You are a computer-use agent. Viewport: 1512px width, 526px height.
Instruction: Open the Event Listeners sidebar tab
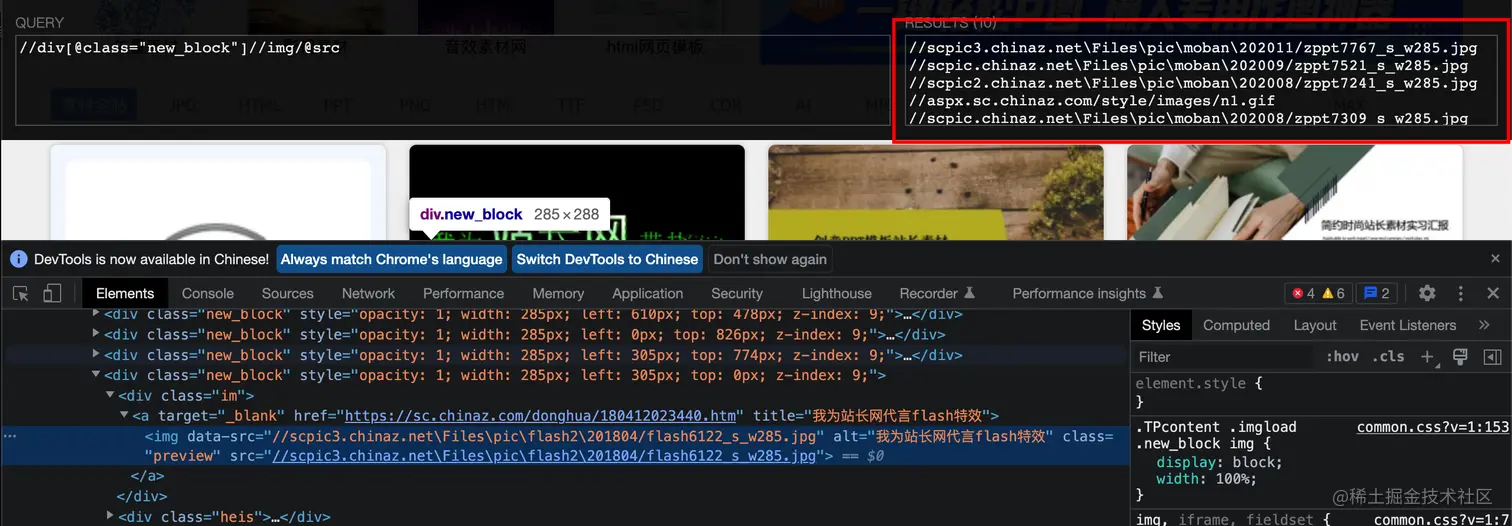(1407, 325)
